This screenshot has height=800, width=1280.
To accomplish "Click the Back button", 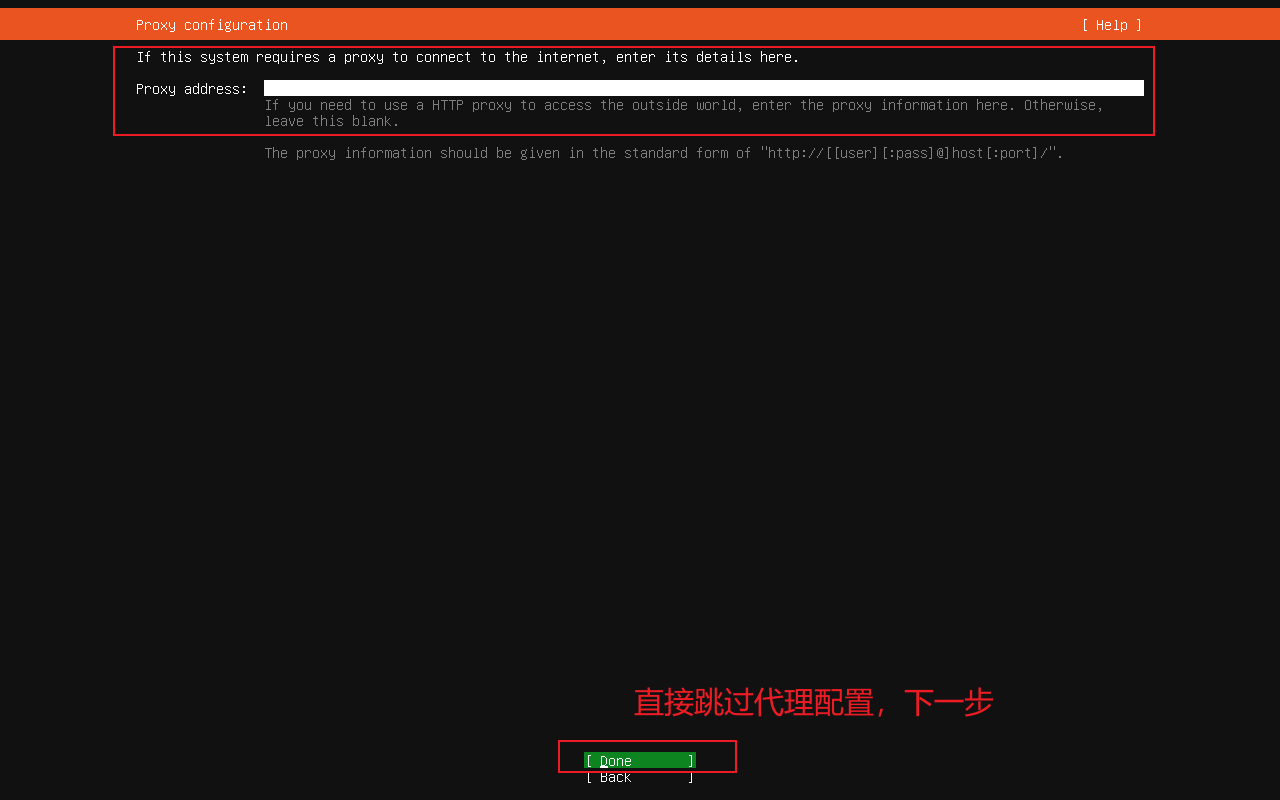I will pos(640,777).
